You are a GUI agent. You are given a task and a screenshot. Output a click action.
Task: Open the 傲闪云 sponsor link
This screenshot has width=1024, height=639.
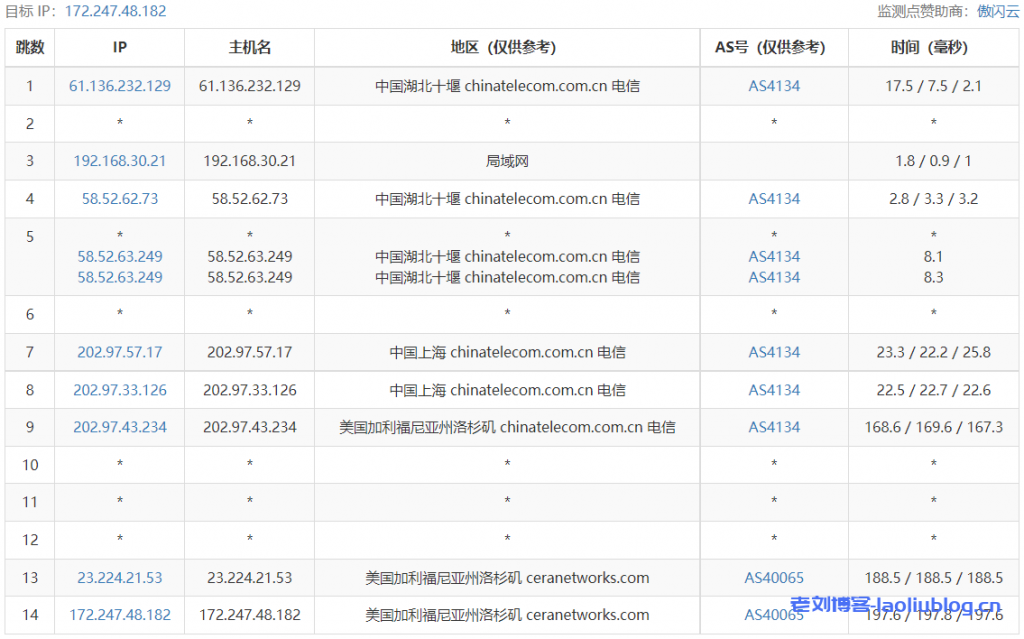(x=997, y=11)
